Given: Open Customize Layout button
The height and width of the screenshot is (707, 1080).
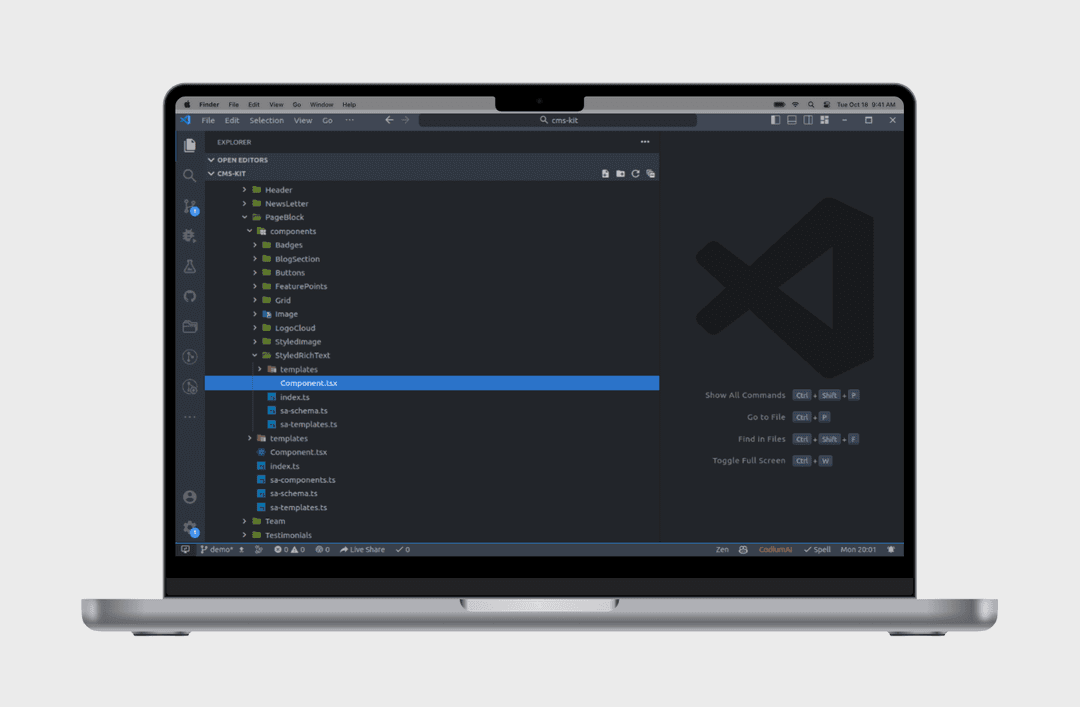Looking at the screenshot, I should click(x=824, y=120).
